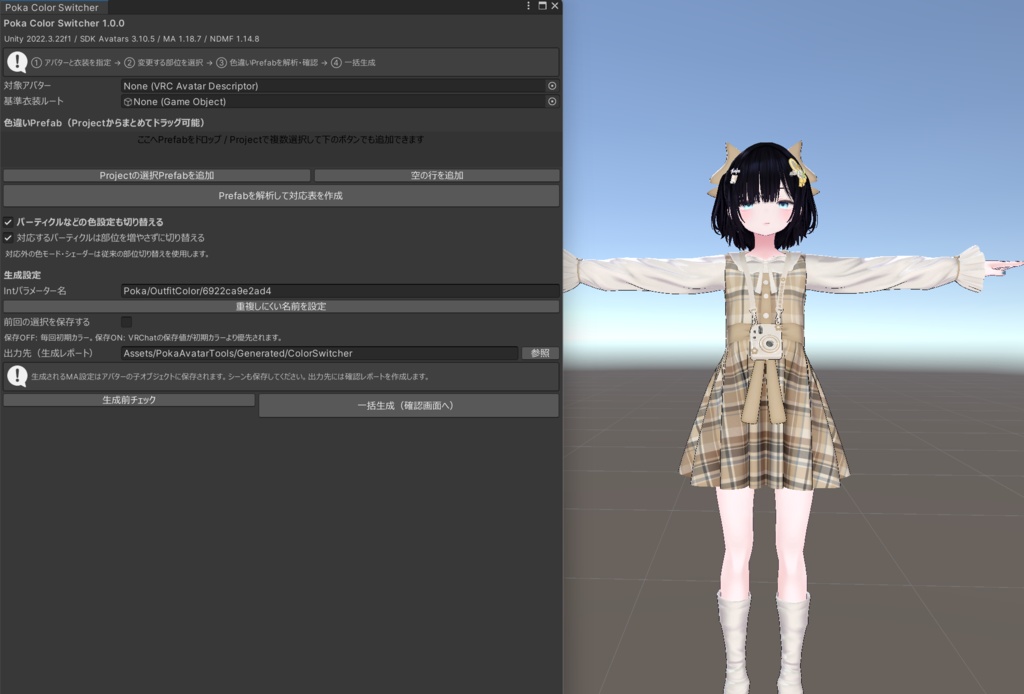Click the avatar's head in scene view
Viewport: 1024px width, 694px height.
[763, 199]
